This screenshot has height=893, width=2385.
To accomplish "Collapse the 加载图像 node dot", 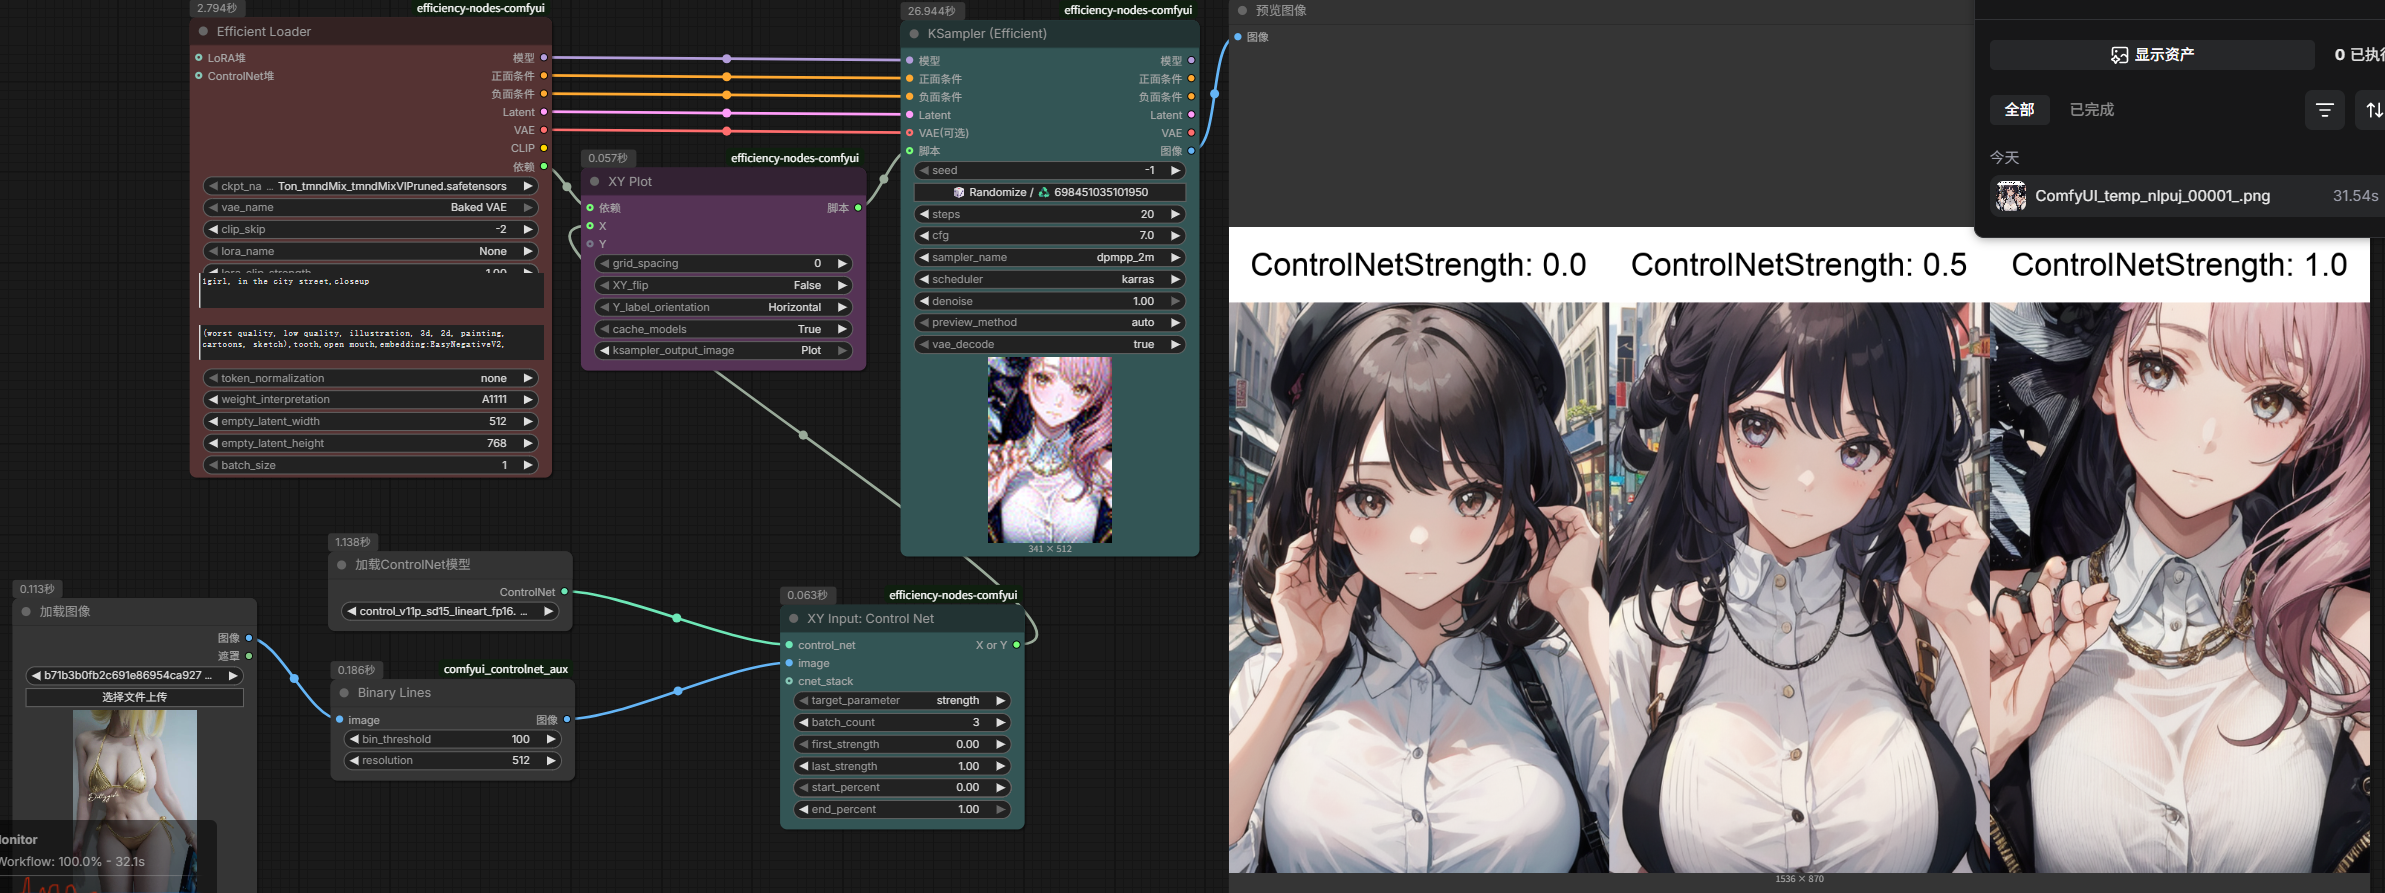I will click(x=26, y=612).
